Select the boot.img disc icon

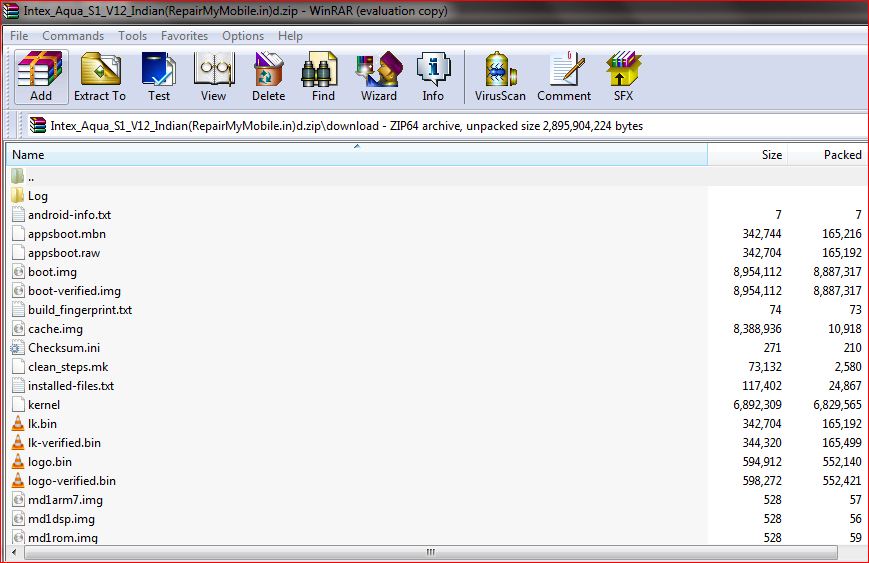[x=18, y=272]
